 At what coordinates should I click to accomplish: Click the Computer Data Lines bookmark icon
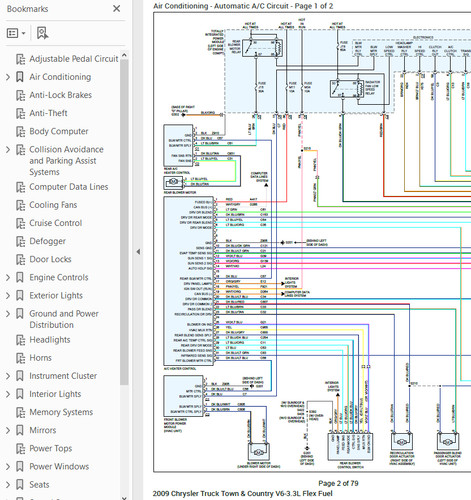click(21, 187)
